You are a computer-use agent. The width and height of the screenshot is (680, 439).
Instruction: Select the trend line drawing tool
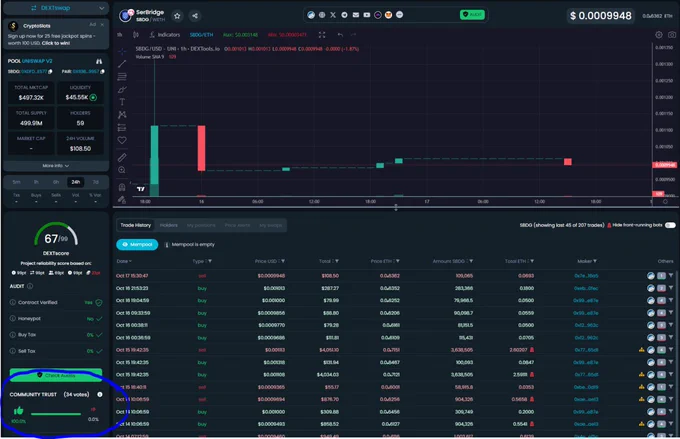pyautogui.click(x=122, y=64)
